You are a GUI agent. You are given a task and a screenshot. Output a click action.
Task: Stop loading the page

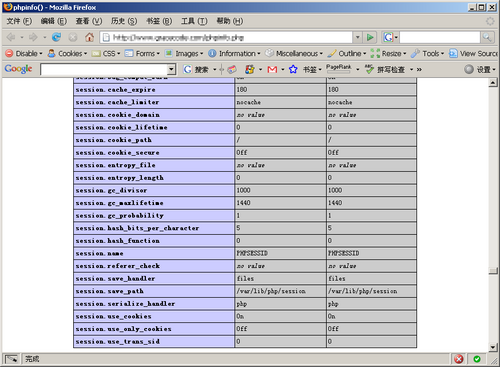click(73, 37)
